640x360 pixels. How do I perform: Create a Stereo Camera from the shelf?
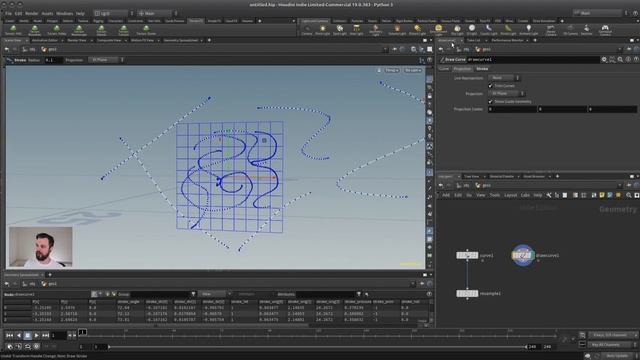click(x=551, y=30)
